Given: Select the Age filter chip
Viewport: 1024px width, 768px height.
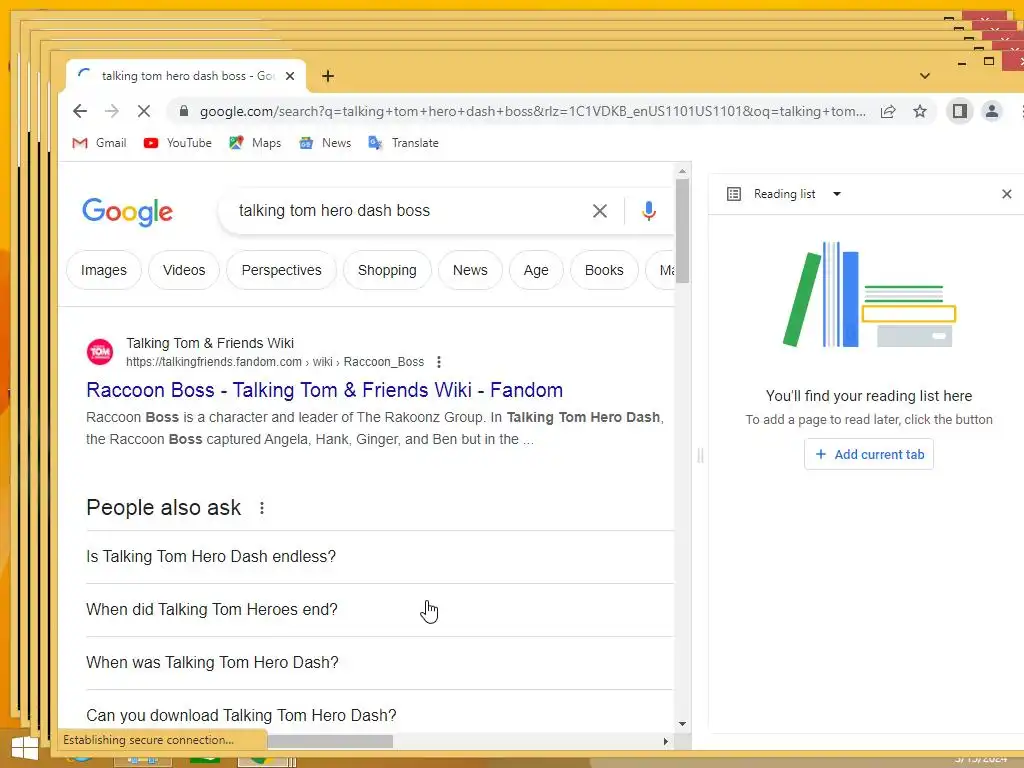Looking at the screenshot, I should point(536,270).
